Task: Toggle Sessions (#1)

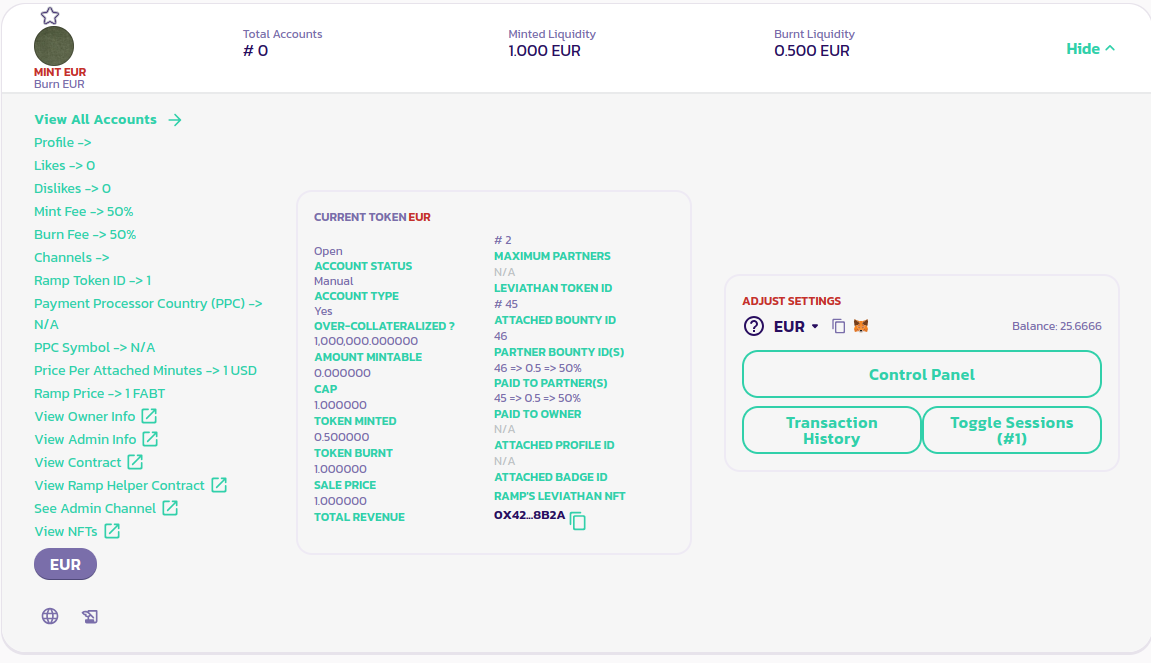Action: point(1011,430)
